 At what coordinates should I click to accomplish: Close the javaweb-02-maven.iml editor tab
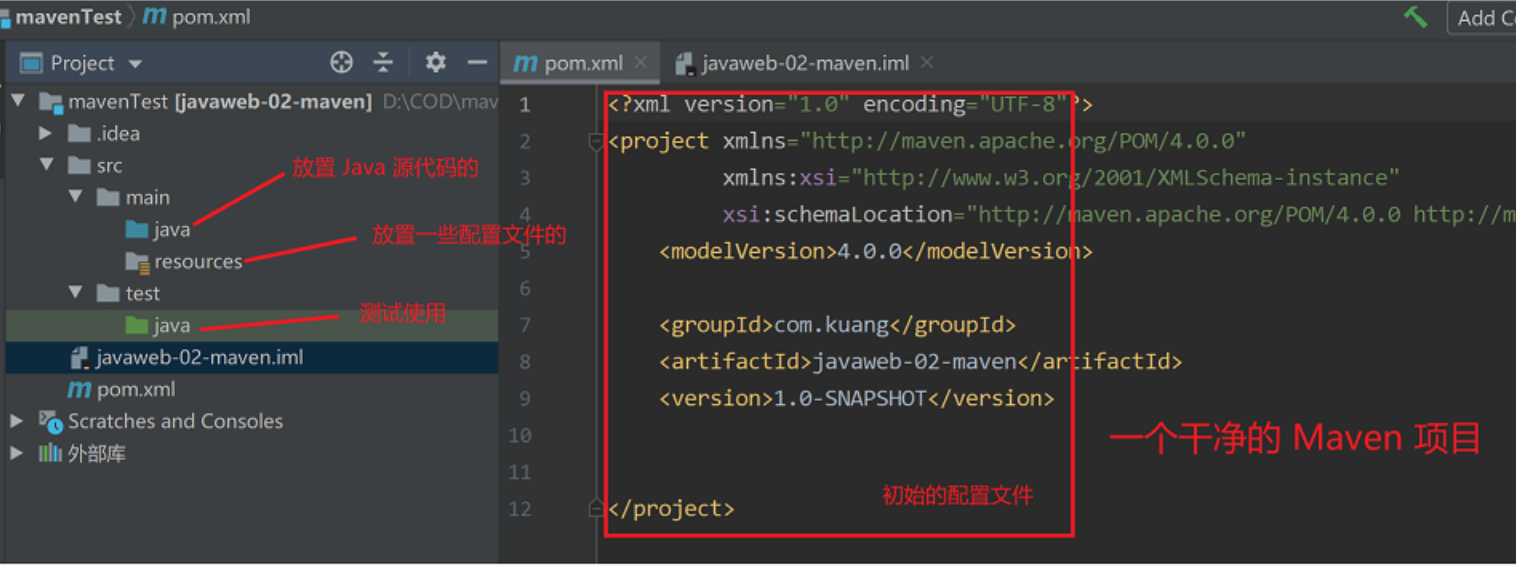pyautogui.click(x=927, y=62)
